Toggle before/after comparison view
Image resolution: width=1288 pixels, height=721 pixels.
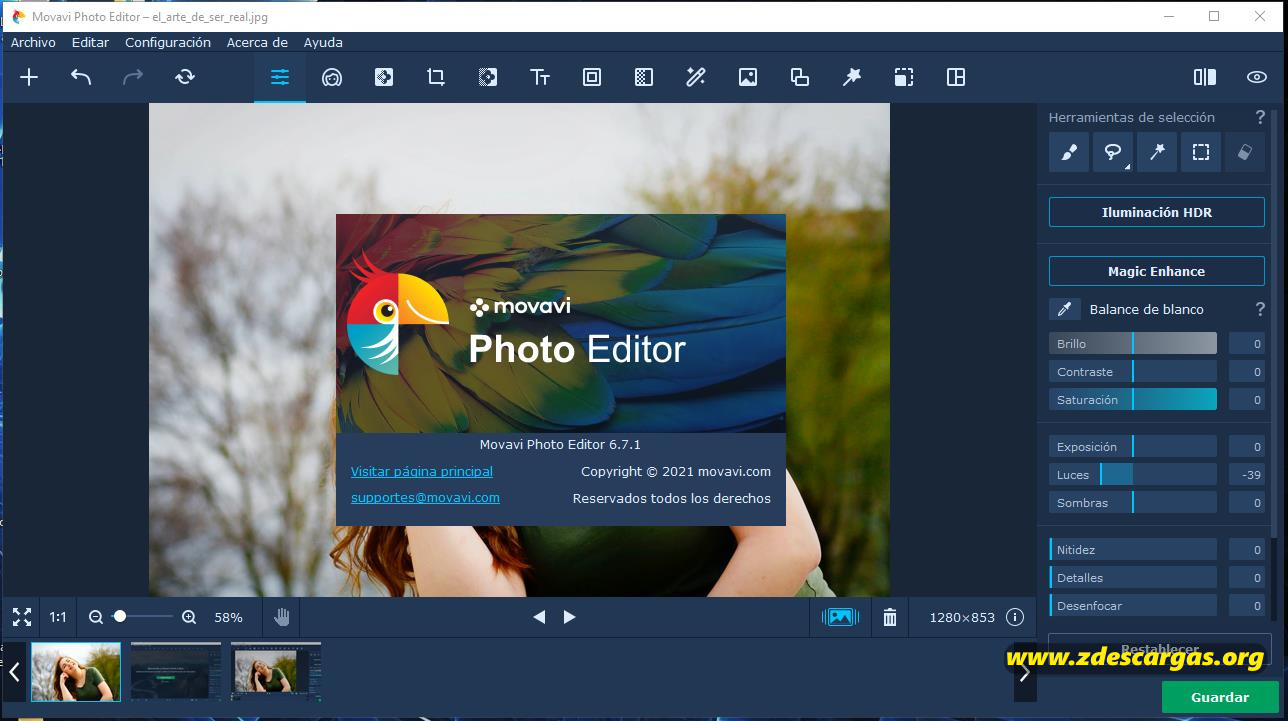[1205, 77]
